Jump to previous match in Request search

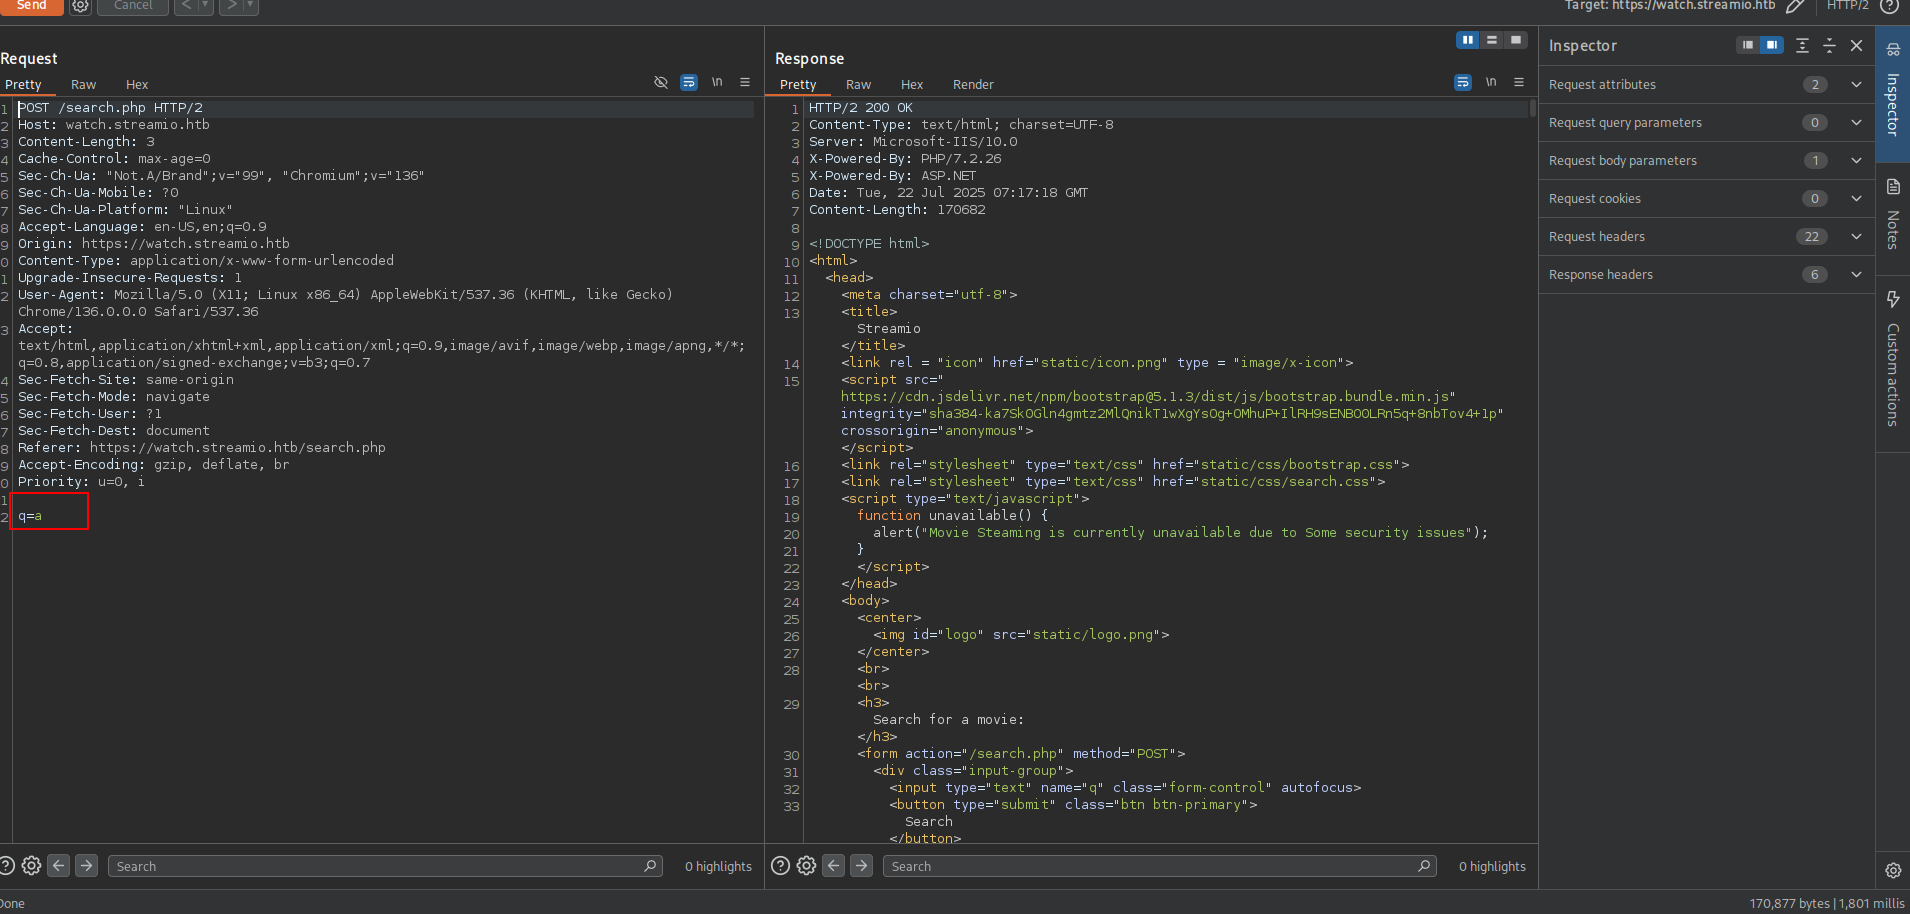tap(59, 866)
